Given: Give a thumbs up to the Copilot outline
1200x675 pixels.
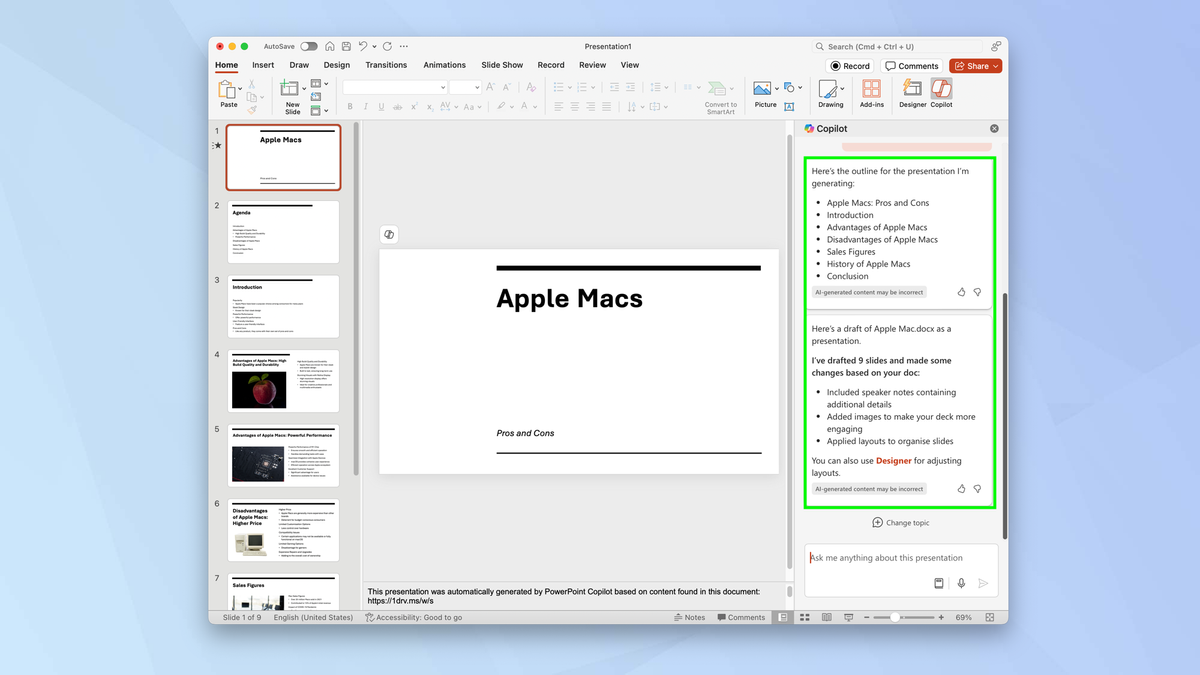Looking at the screenshot, I should pyautogui.click(x=961, y=292).
